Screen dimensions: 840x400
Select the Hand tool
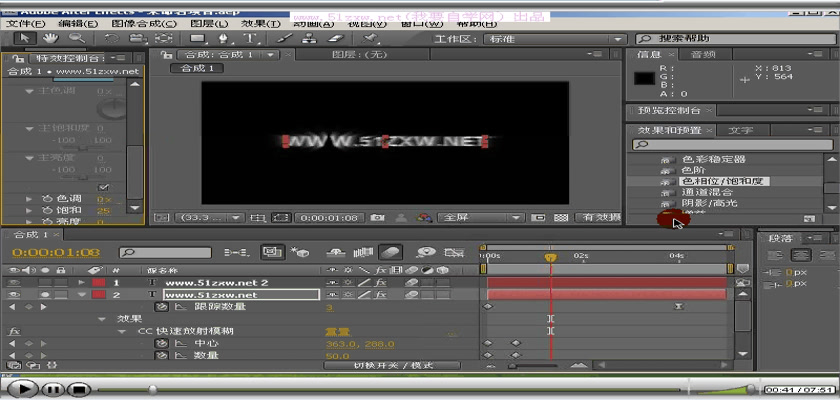click(x=51, y=39)
